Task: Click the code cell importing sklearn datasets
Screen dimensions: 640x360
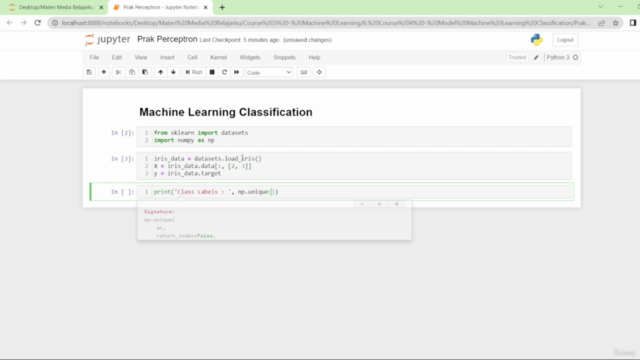Action: coord(354,136)
